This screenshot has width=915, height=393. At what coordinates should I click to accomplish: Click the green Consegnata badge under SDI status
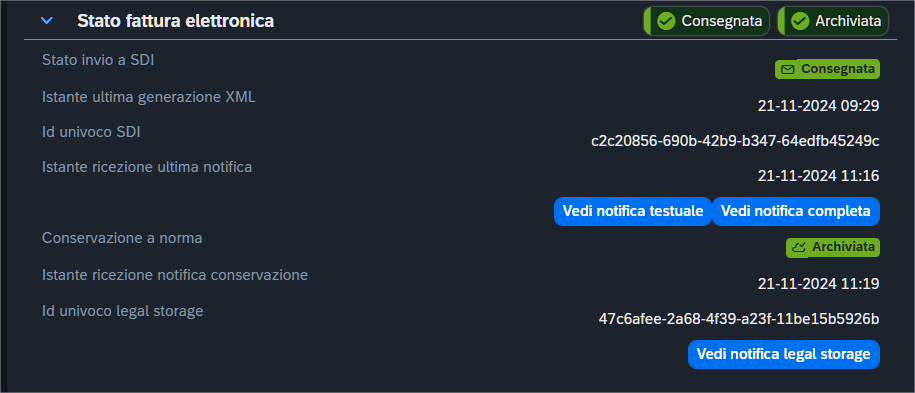(x=827, y=69)
